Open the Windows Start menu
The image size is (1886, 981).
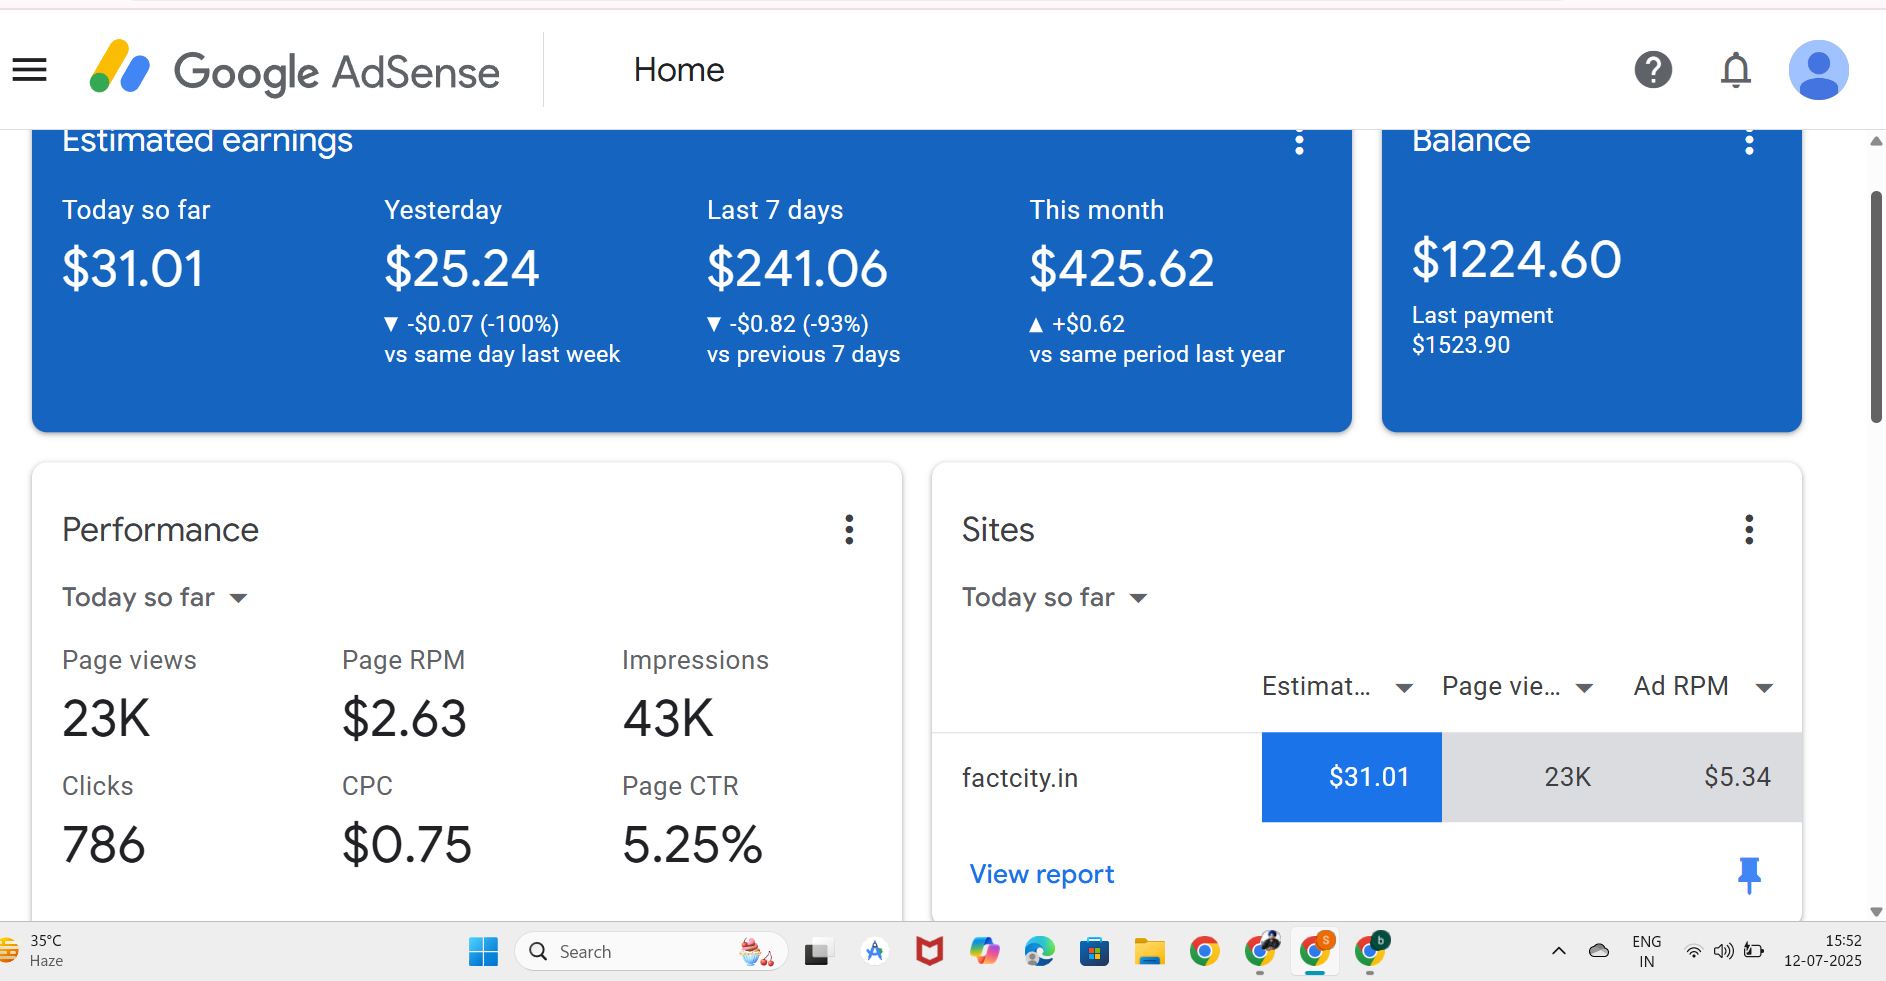tap(483, 951)
